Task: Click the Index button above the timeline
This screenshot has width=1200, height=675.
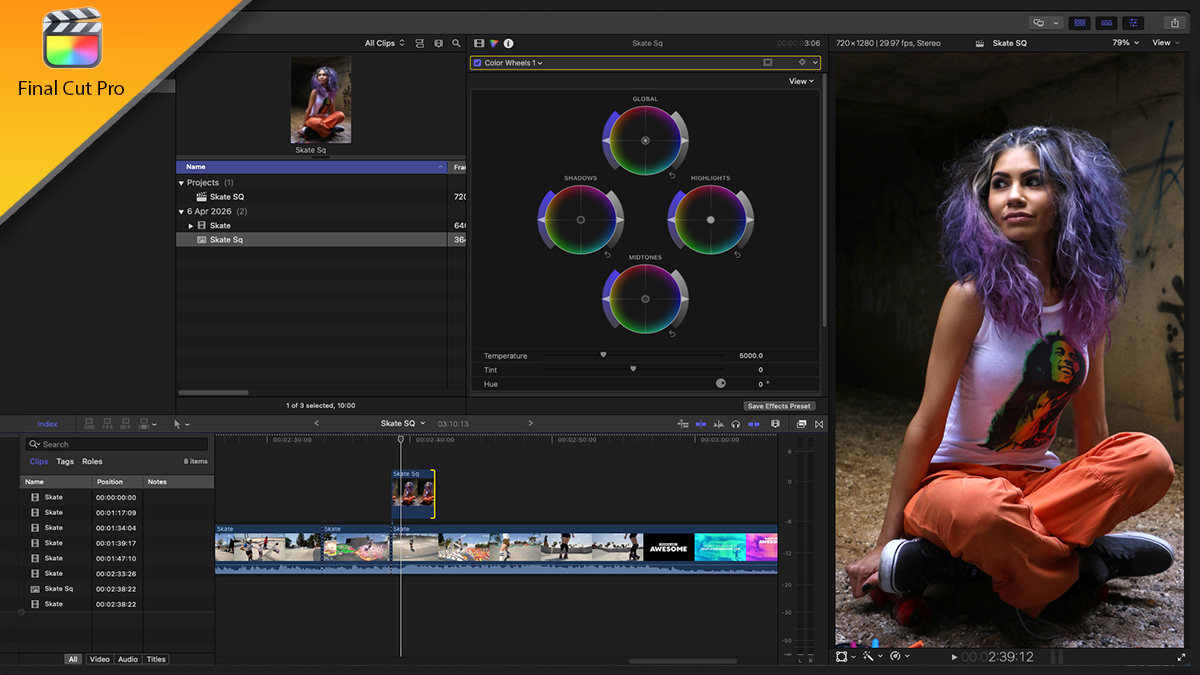Action: [x=46, y=423]
